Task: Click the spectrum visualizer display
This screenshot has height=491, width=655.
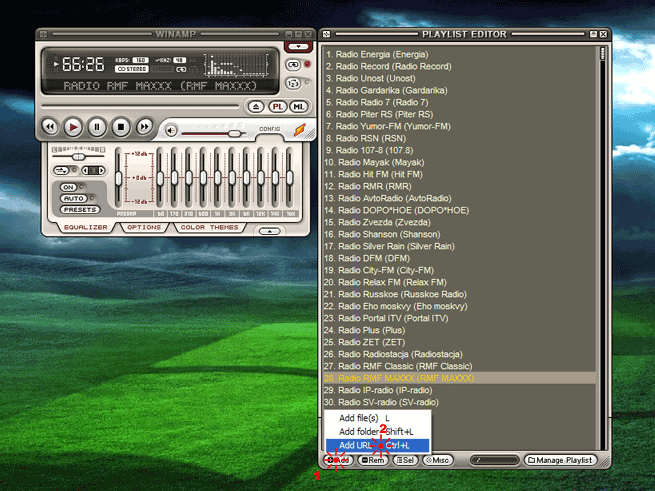Action: [236, 65]
